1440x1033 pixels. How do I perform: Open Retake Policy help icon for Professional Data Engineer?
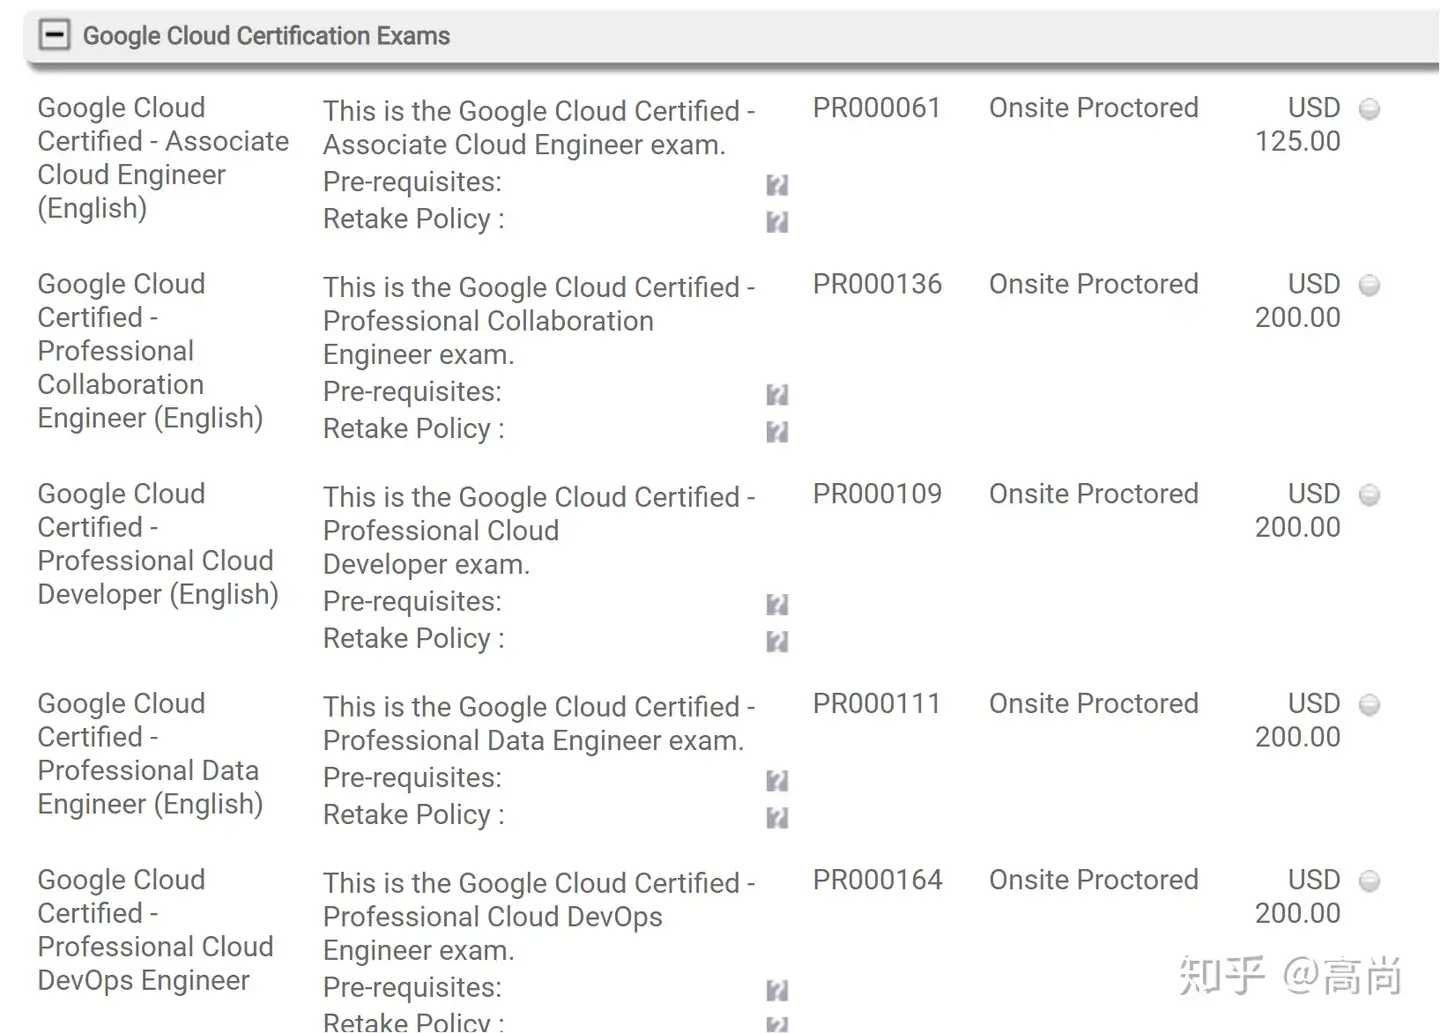[x=777, y=818]
